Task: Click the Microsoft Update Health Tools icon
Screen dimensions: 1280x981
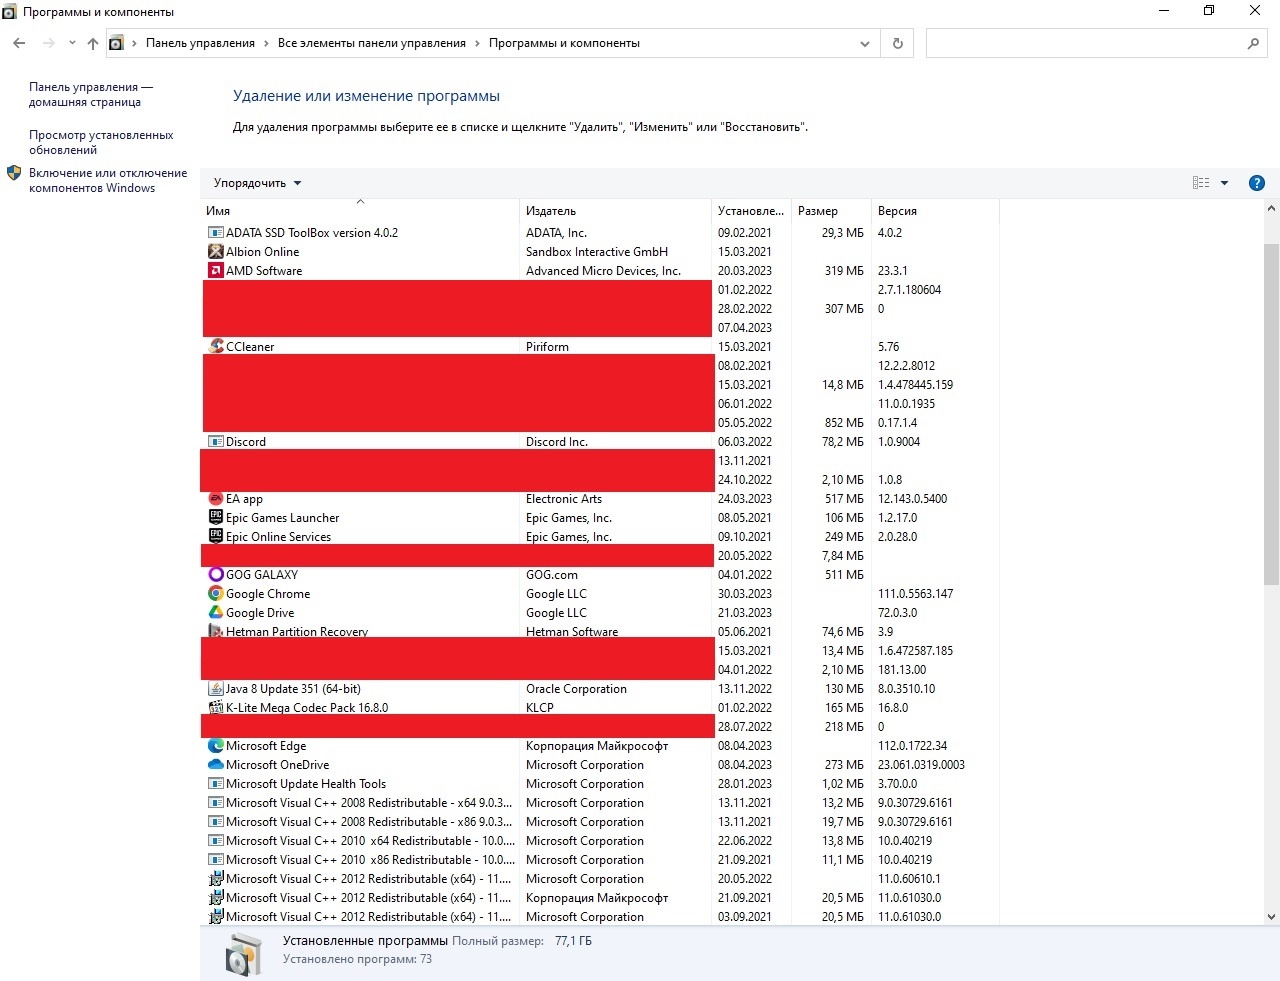Action: pyautogui.click(x=215, y=784)
